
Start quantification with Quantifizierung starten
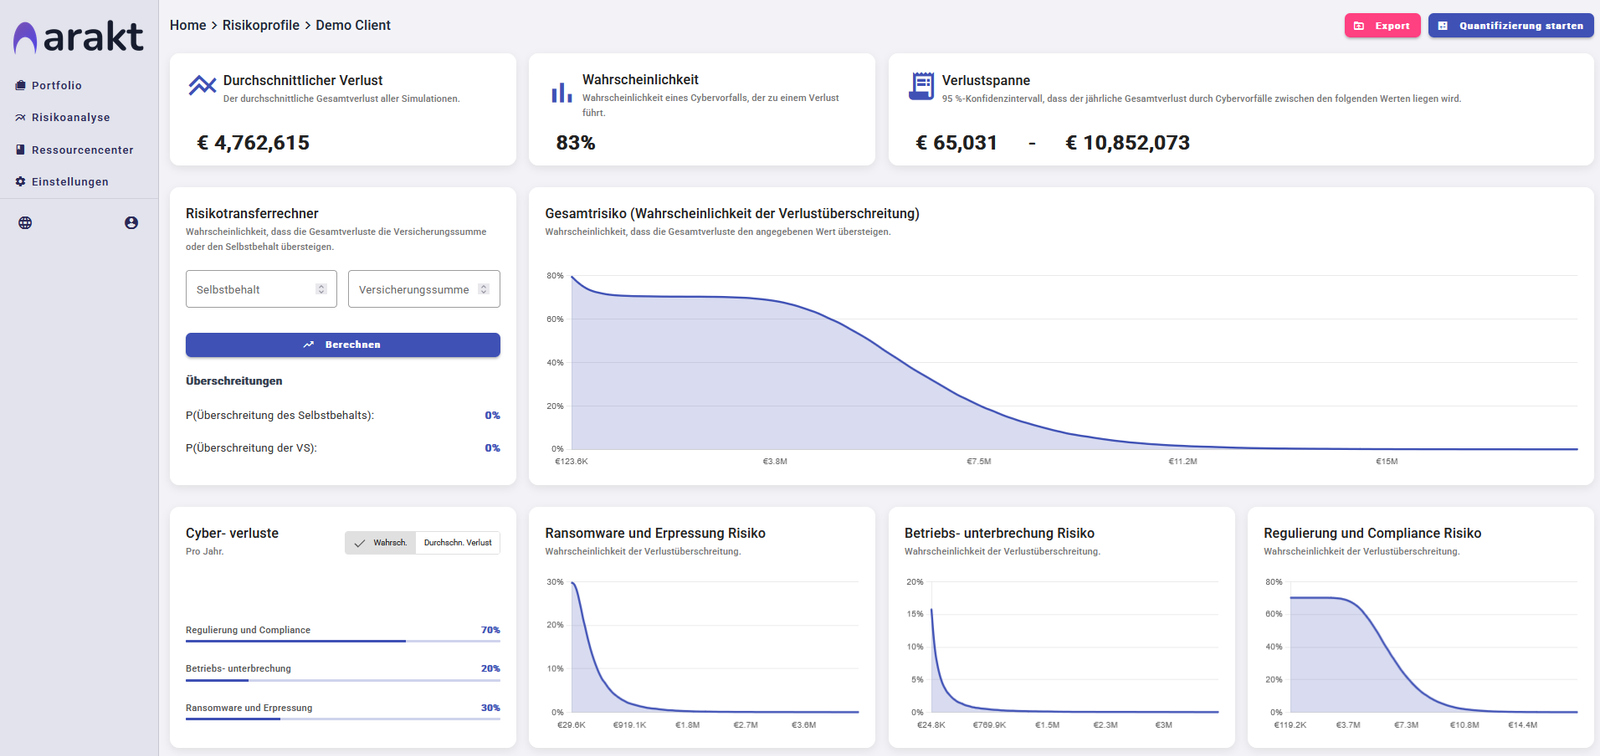(x=1510, y=26)
